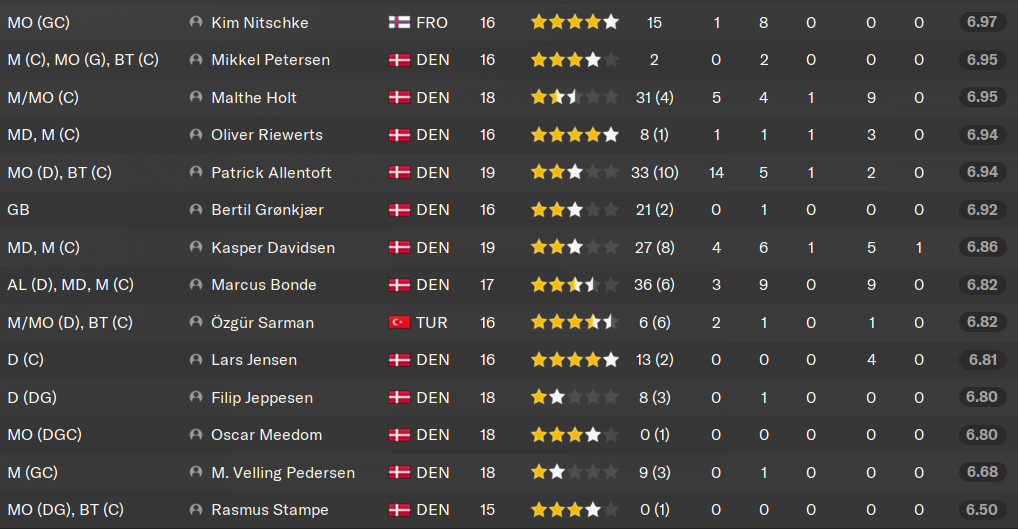Click the Denmark flag beside Malthe Holt
The width and height of the screenshot is (1018, 529).
pos(399,98)
